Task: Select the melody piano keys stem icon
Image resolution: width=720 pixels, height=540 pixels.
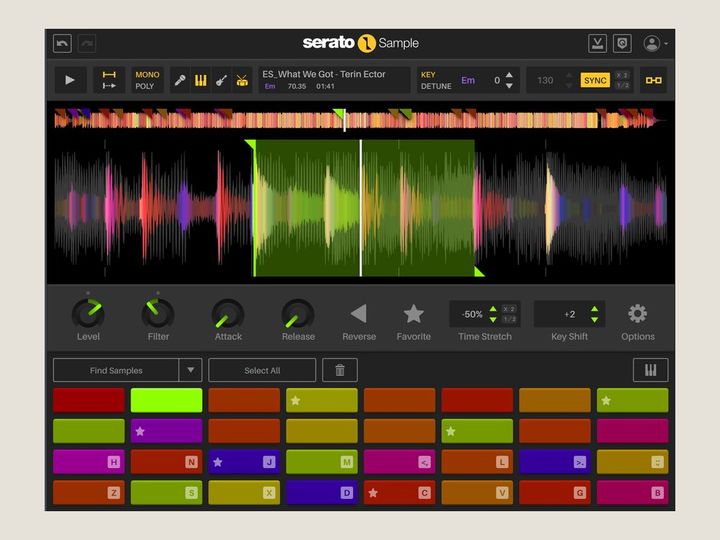Action: 201,80
